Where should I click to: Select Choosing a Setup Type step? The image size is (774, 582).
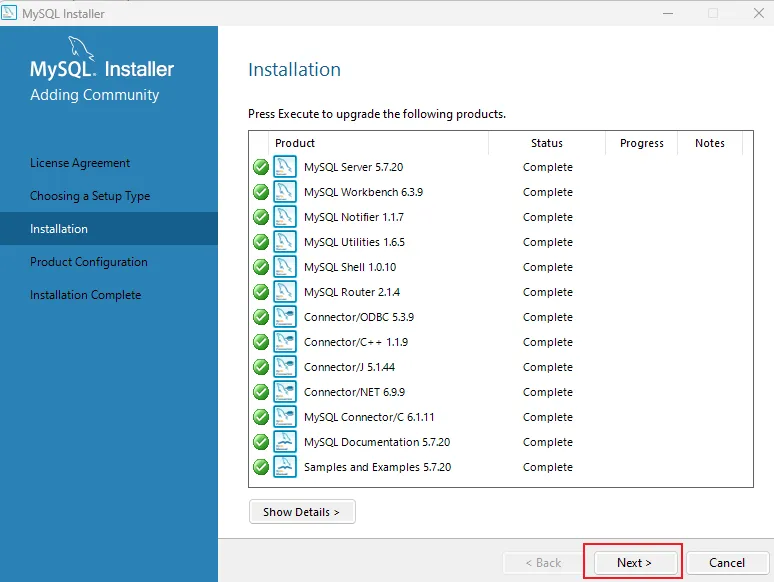click(x=90, y=196)
